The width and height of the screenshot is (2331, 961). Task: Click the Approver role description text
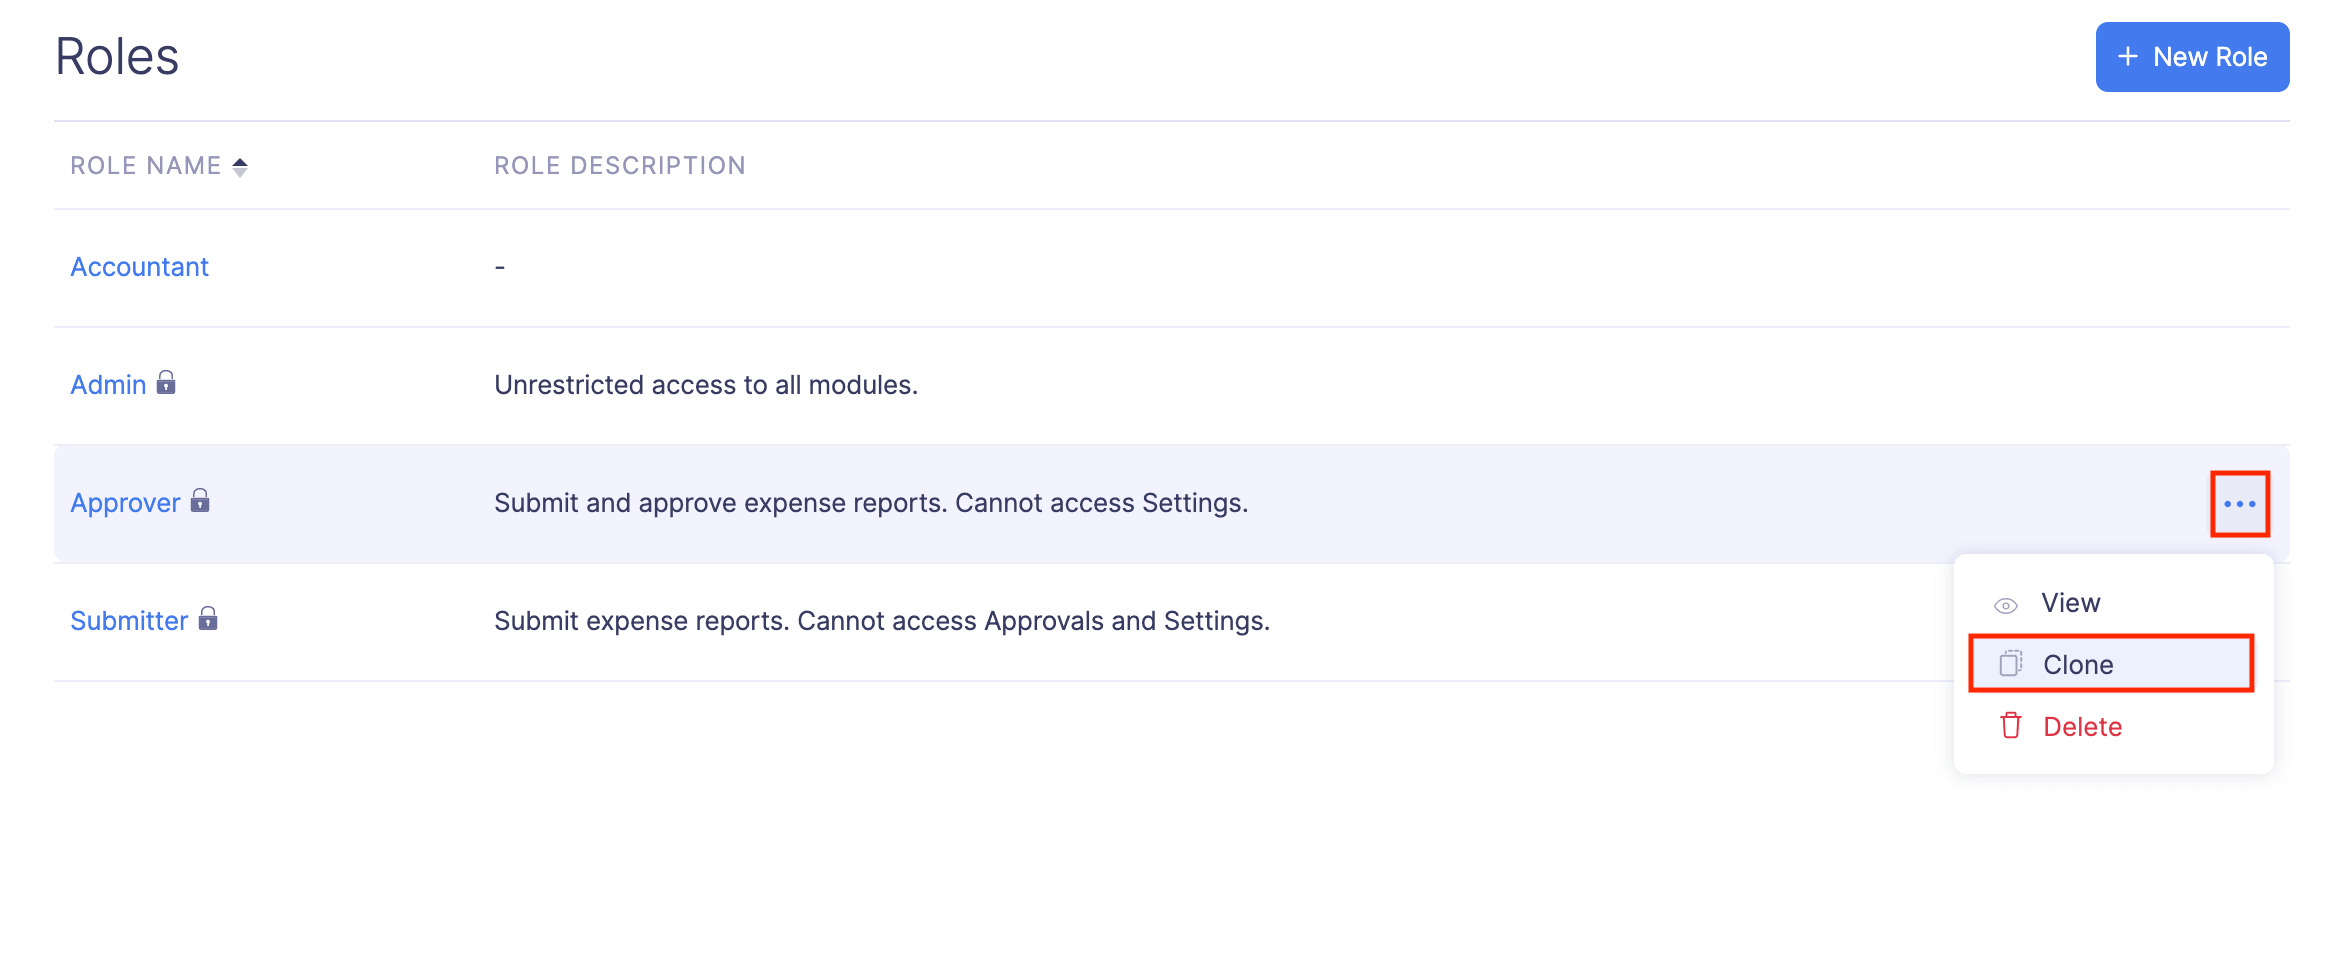point(871,503)
